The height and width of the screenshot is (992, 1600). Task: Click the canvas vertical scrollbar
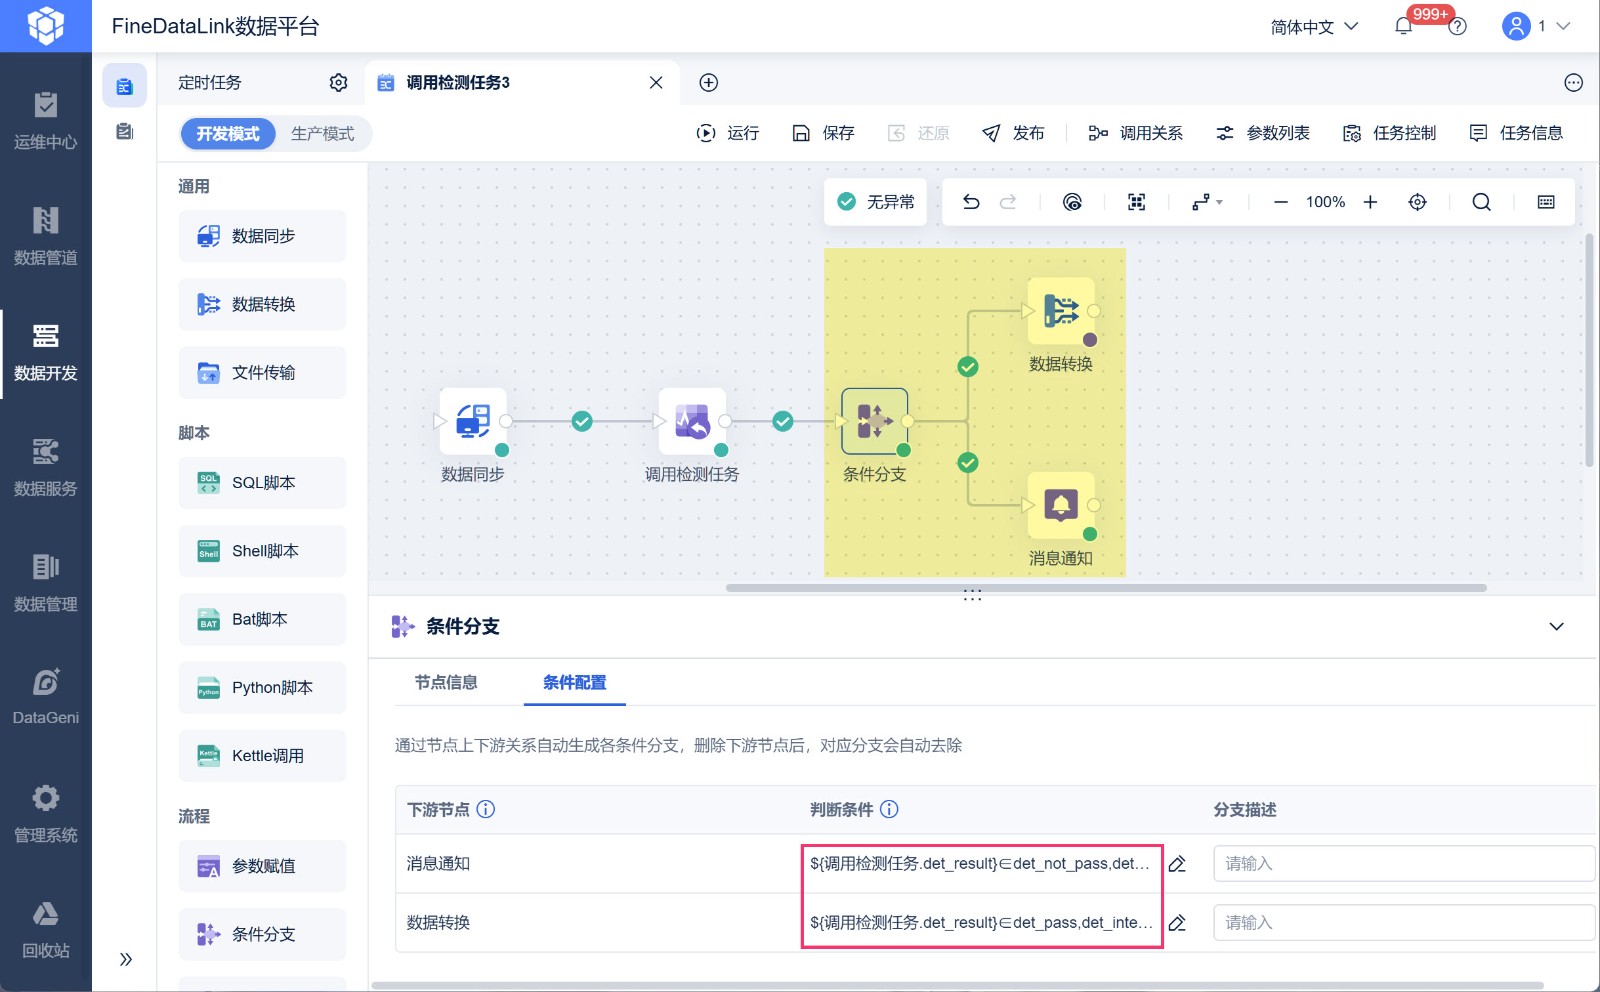click(1589, 350)
